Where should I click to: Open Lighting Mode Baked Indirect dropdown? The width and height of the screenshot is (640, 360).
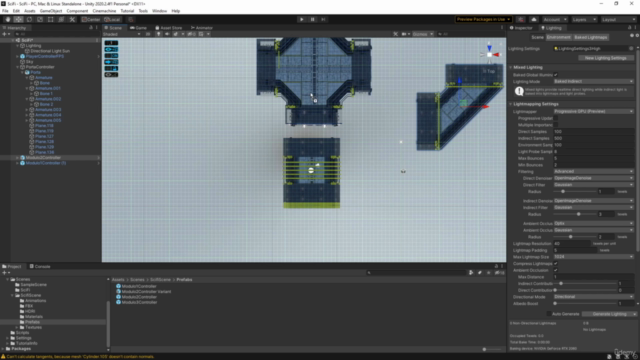tap(593, 82)
